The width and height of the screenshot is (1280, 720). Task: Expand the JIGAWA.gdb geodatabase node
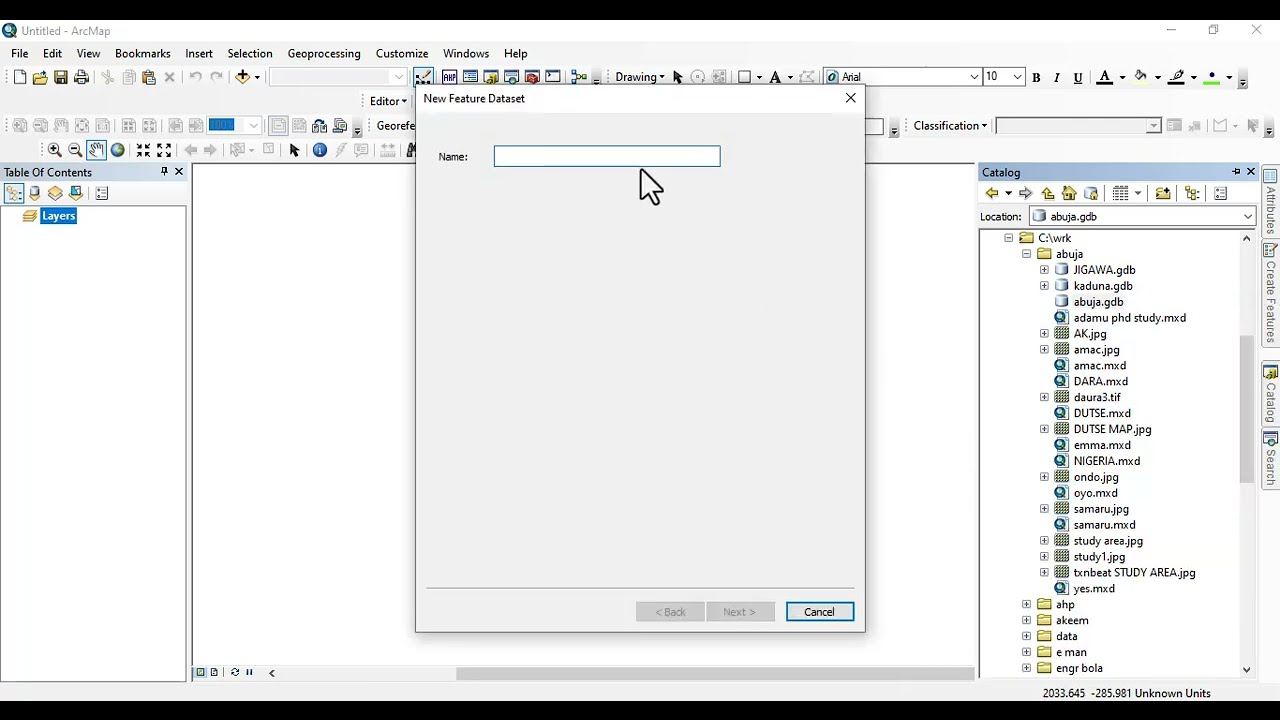click(1044, 270)
